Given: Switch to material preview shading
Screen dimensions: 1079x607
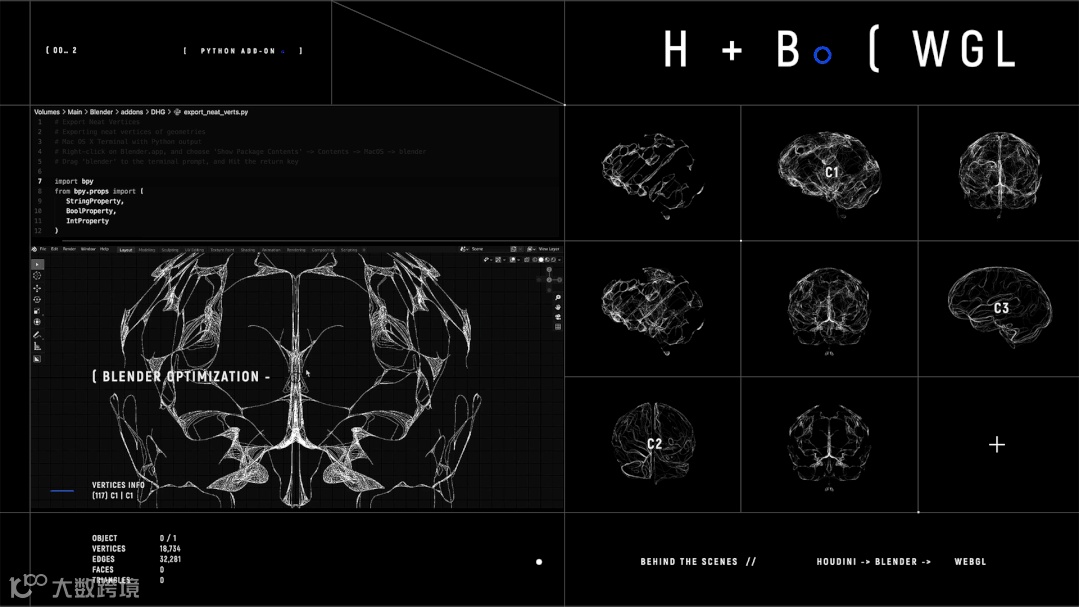Looking at the screenshot, I should coord(547,259).
